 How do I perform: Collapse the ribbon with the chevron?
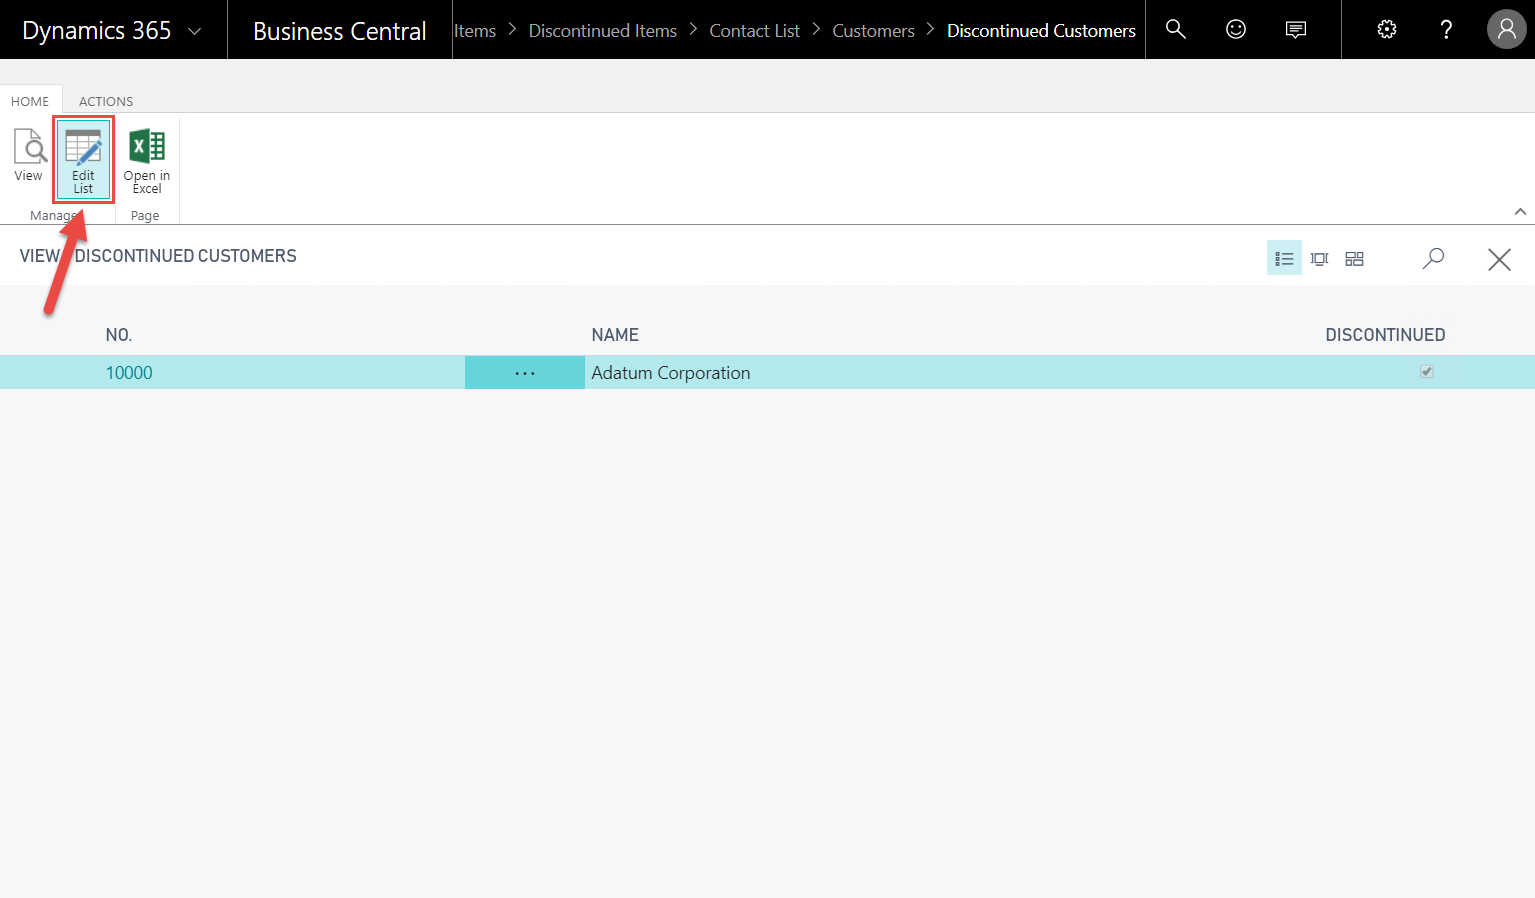1520,212
